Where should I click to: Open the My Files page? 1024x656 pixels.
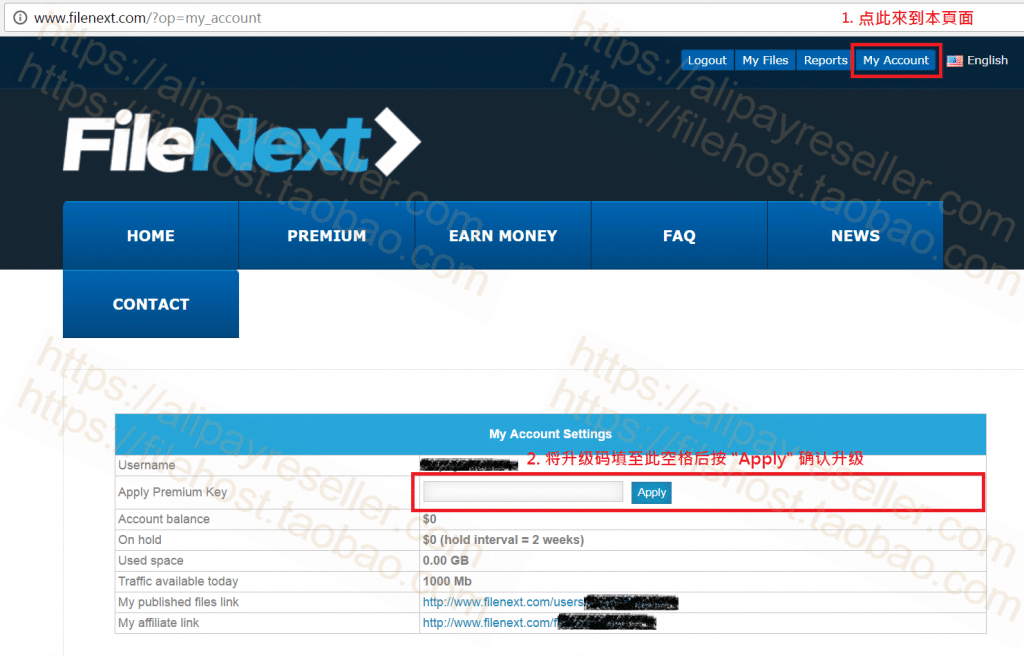point(764,60)
